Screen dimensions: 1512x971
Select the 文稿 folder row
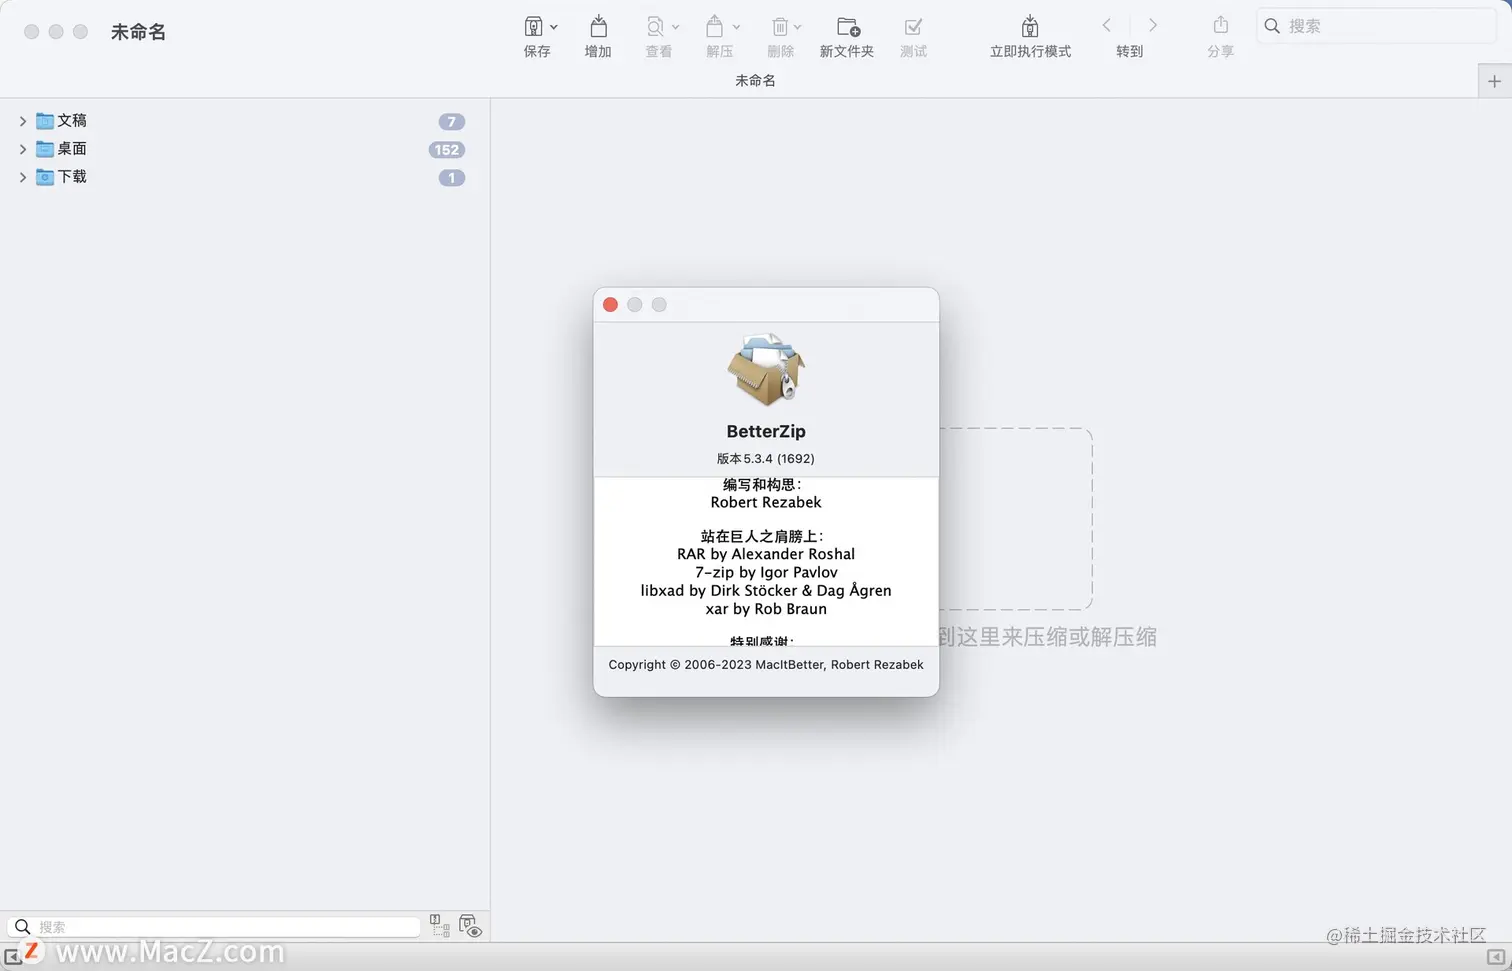tap(244, 121)
